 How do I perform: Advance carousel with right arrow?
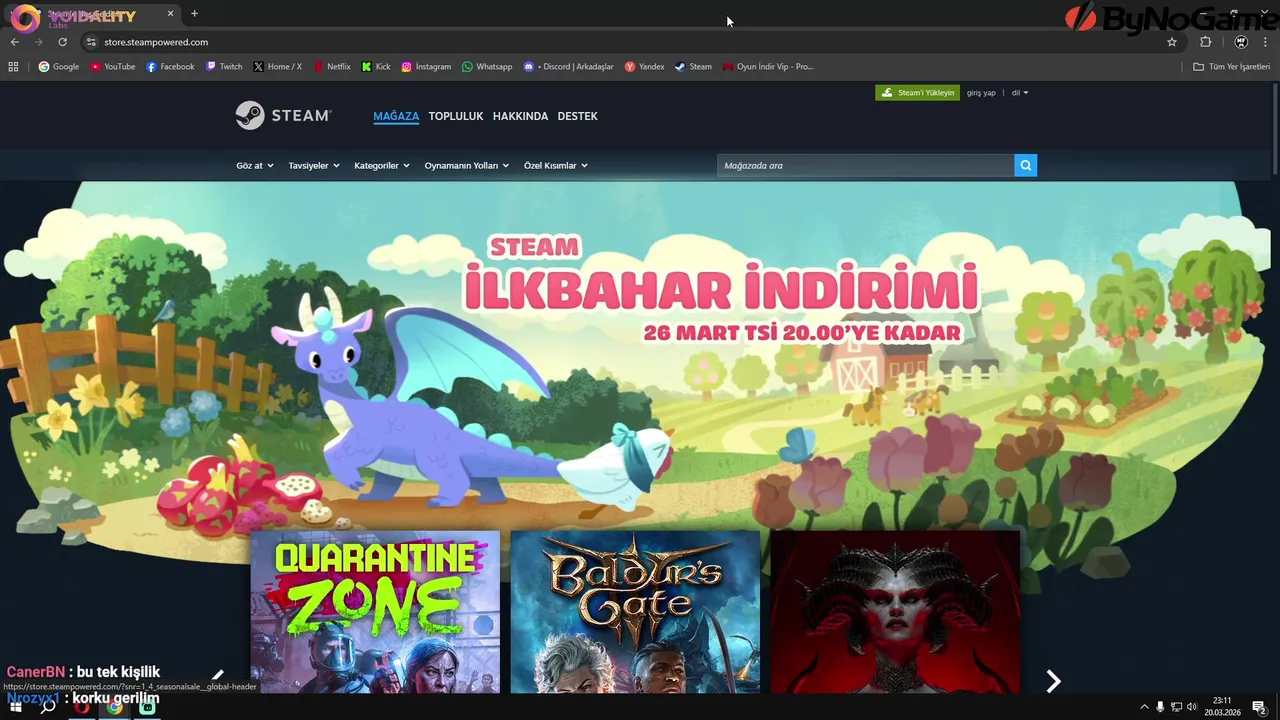tap(1053, 681)
